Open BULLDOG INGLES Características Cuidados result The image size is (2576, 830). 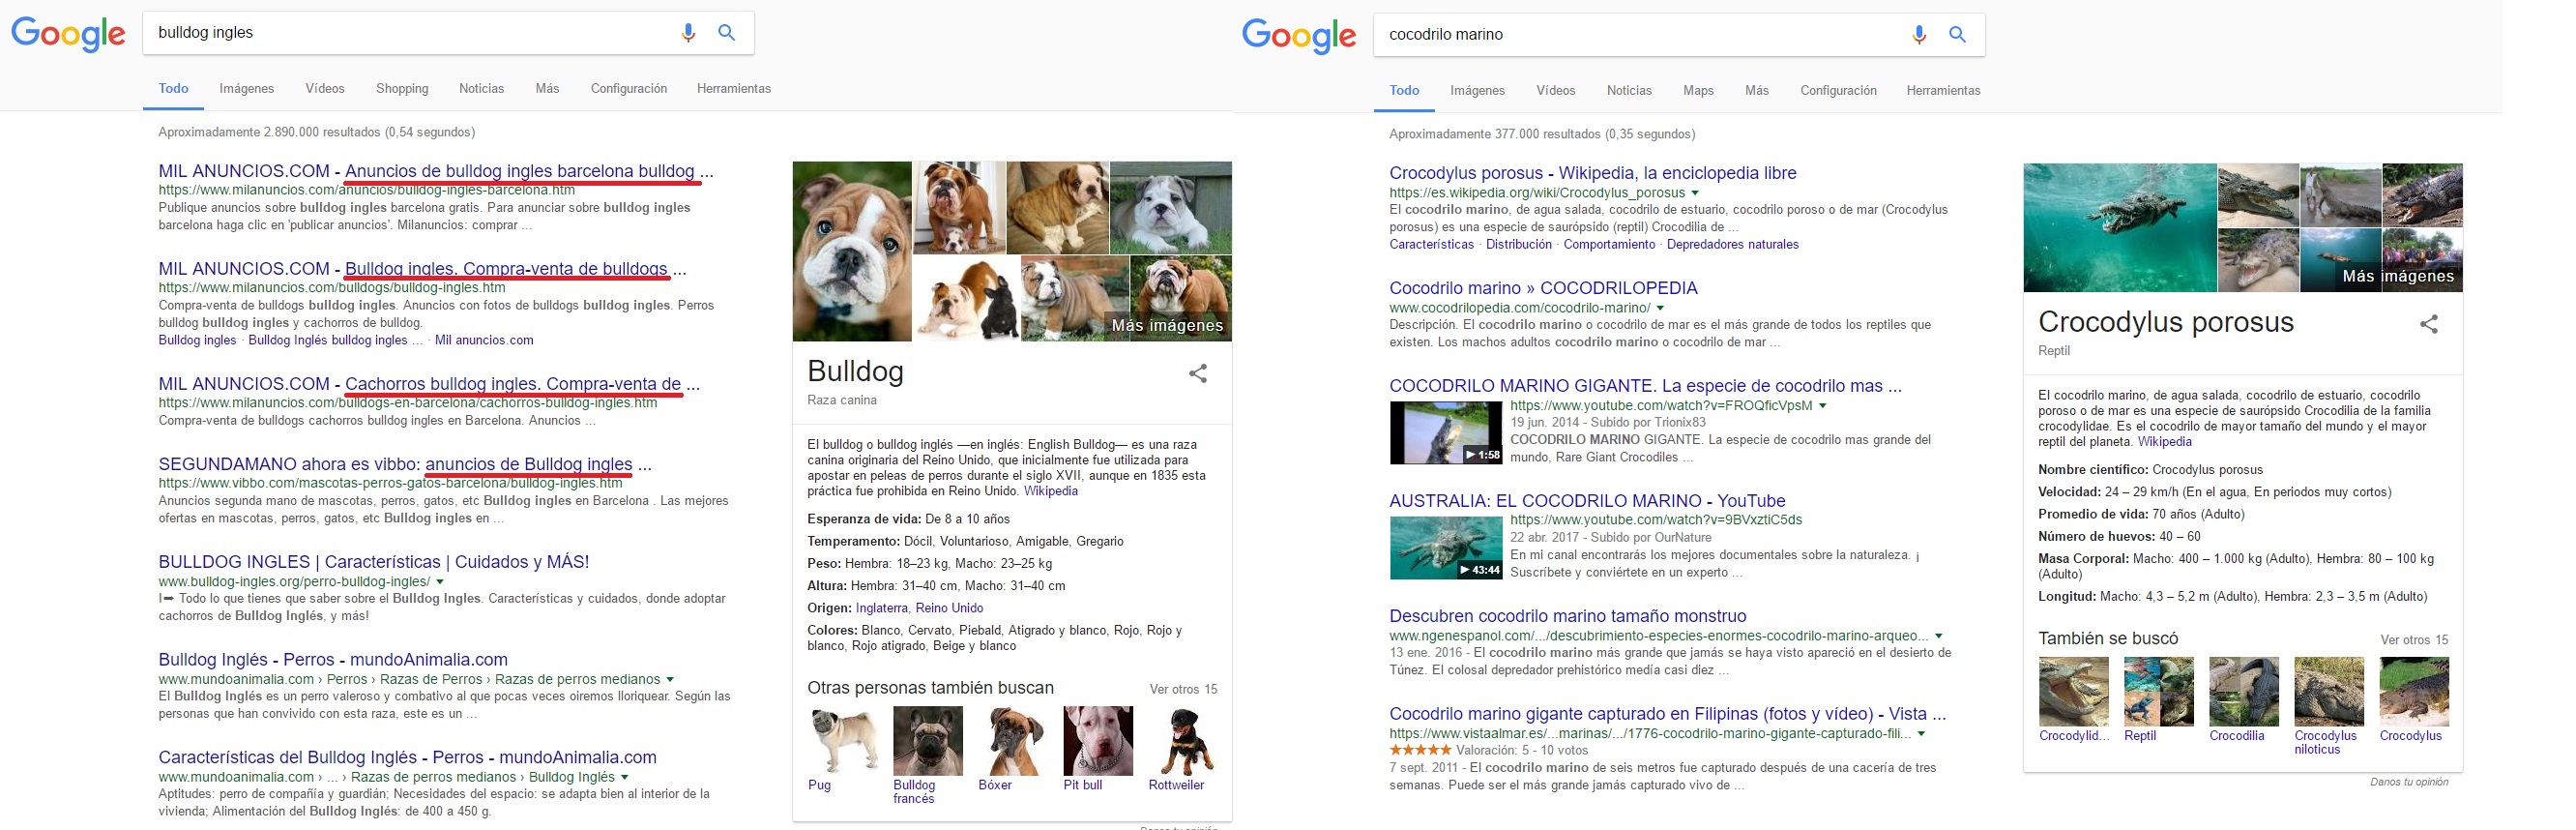[x=374, y=562]
